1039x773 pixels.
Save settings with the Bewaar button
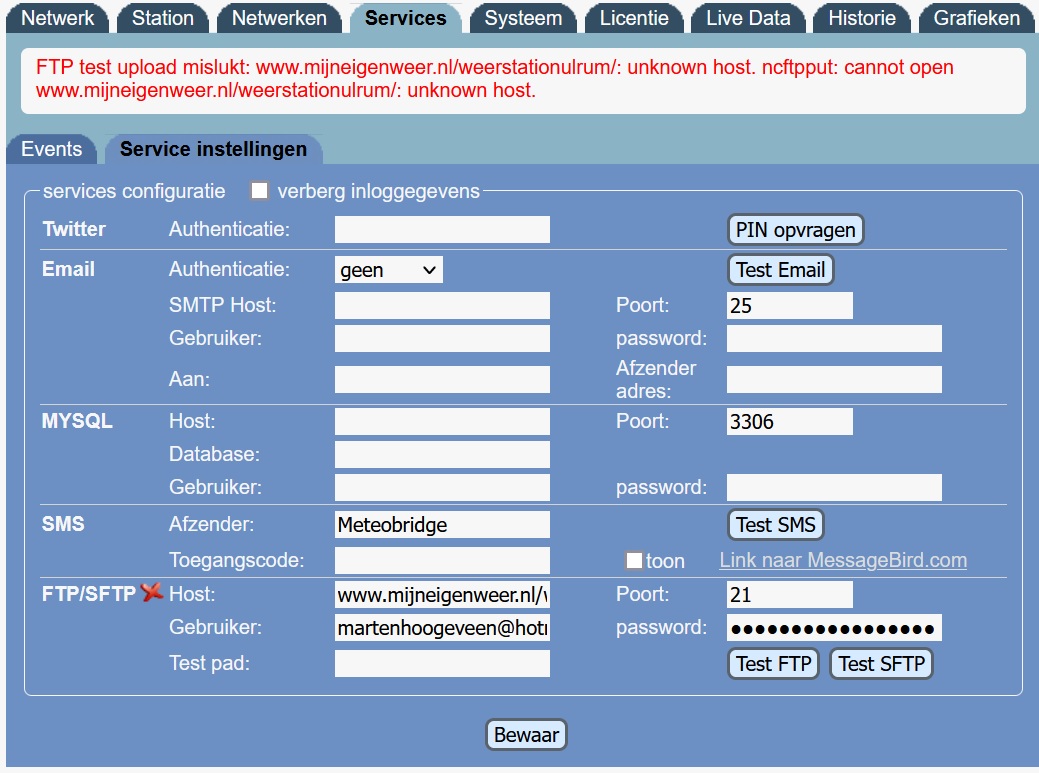tap(527, 735)
